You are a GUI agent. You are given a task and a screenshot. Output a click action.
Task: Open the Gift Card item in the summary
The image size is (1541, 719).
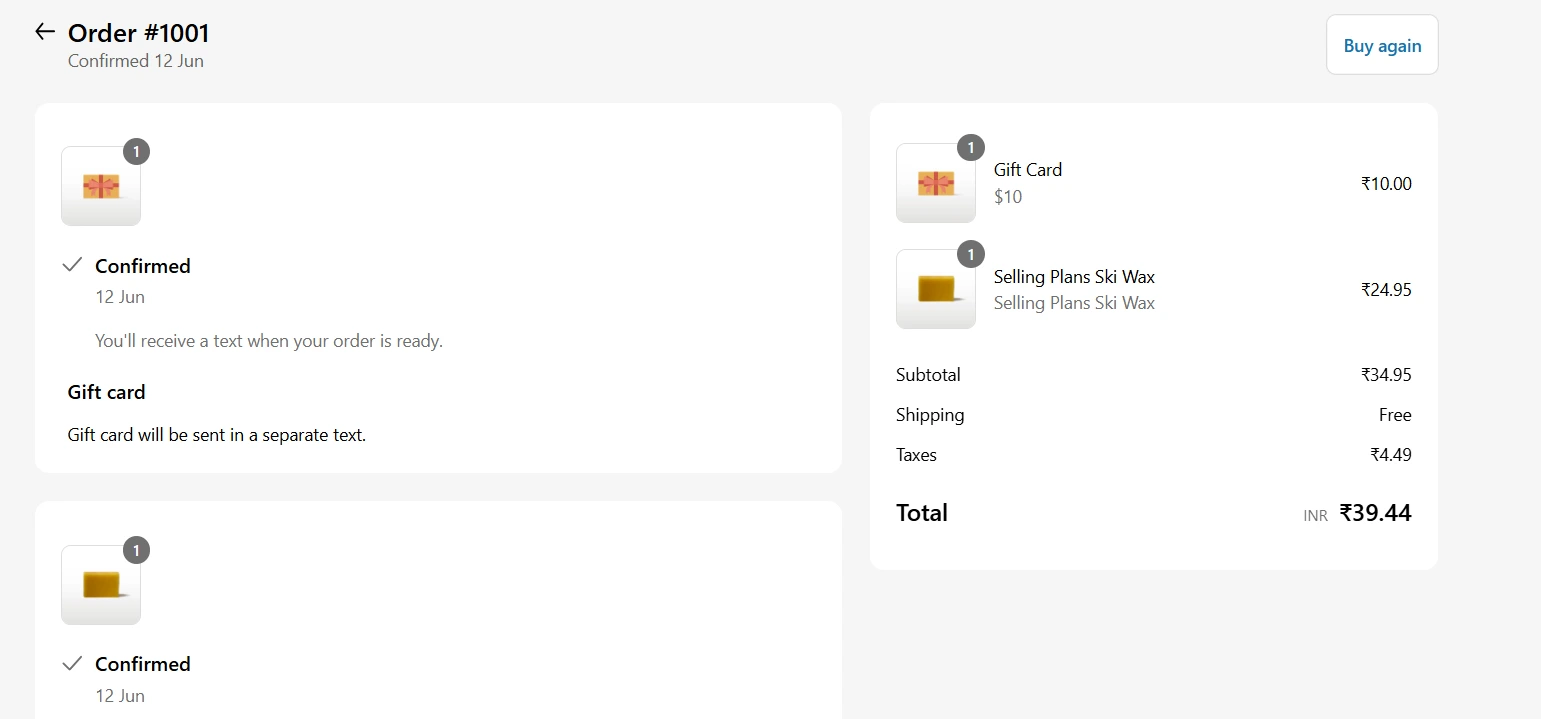[1027, 169]
